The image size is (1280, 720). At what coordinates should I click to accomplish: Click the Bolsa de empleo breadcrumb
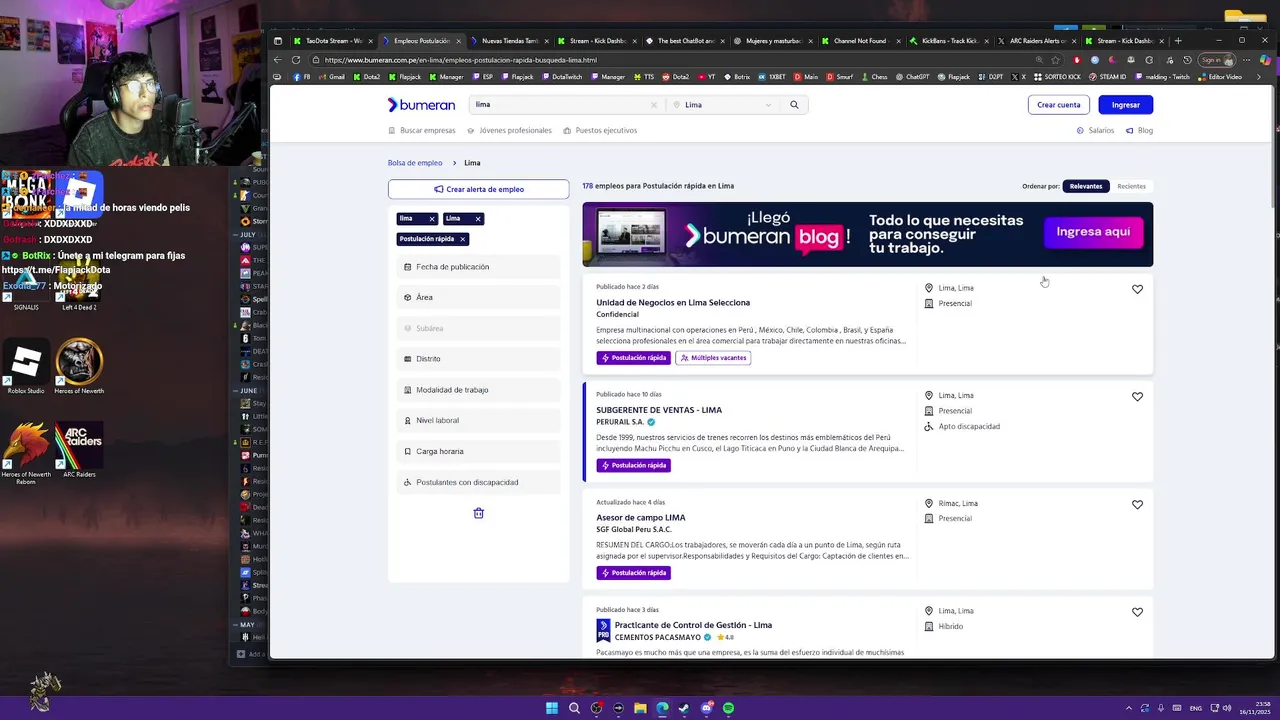[415, 162]
